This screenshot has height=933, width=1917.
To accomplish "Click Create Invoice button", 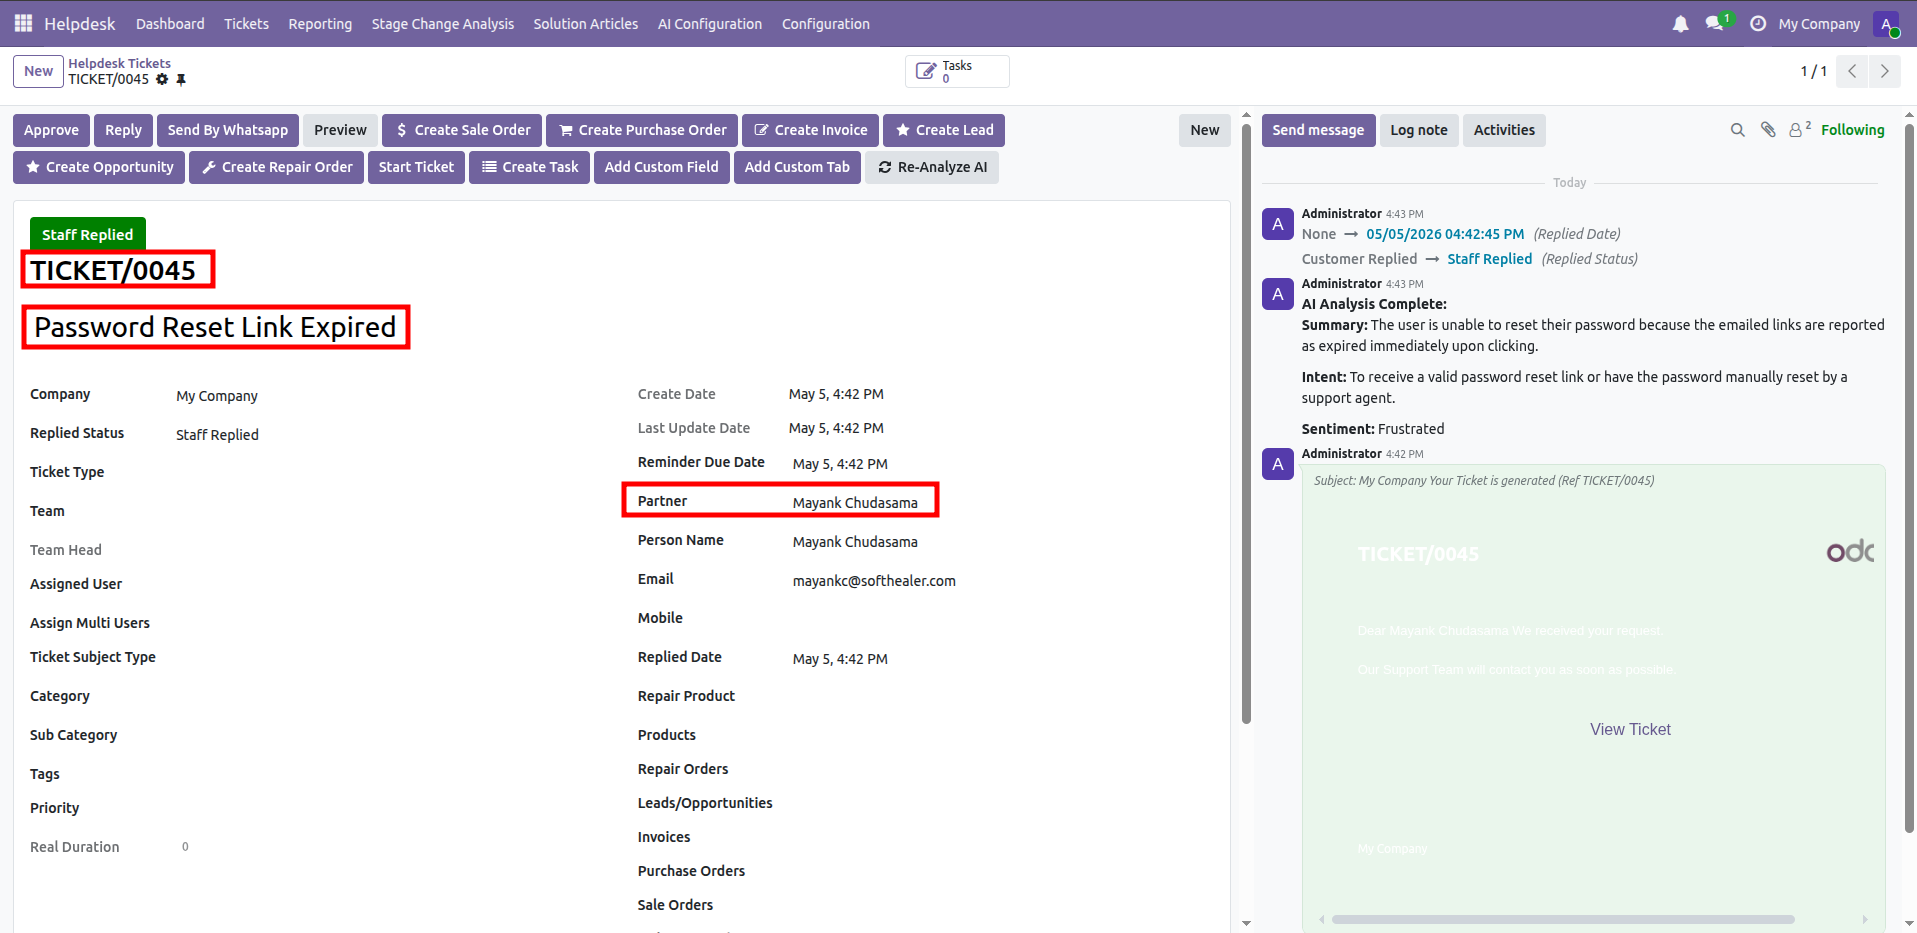I will 810,130.
